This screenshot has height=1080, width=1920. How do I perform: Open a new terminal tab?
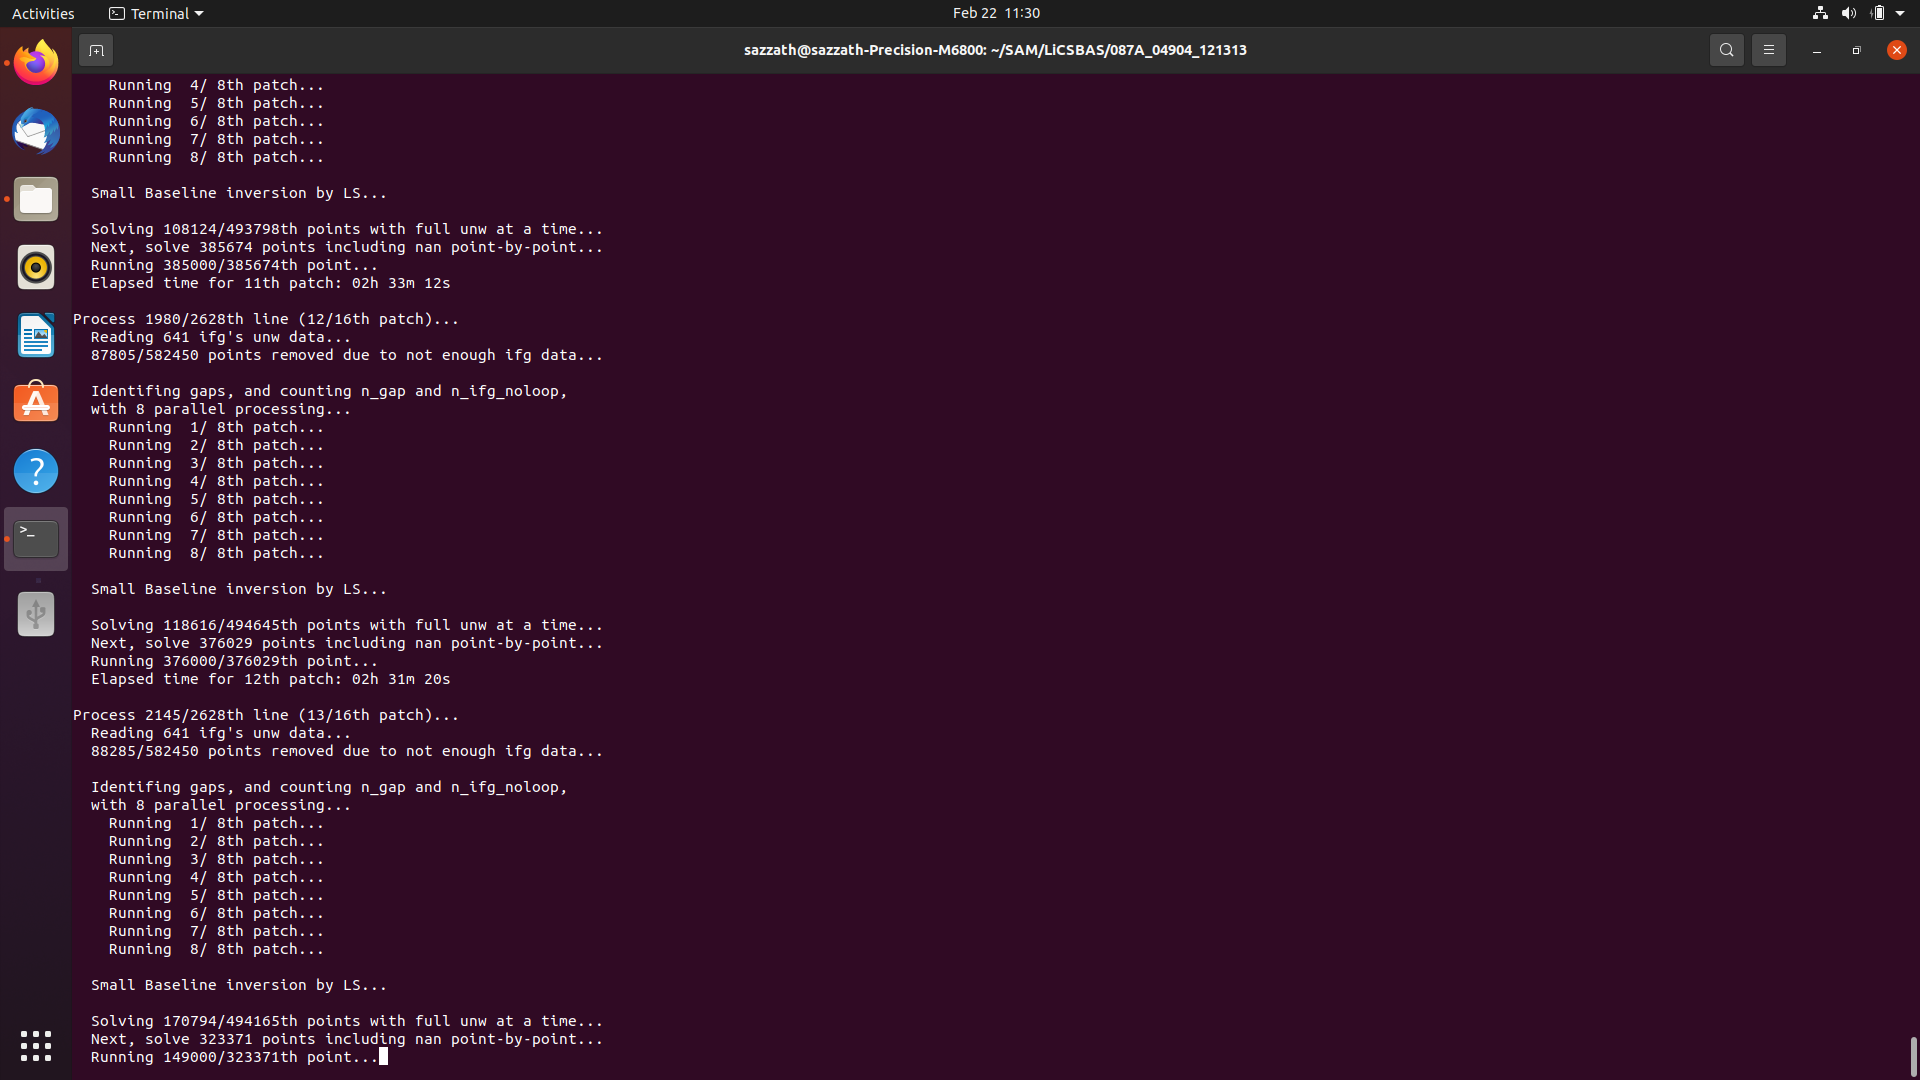[x=96, y=50]
